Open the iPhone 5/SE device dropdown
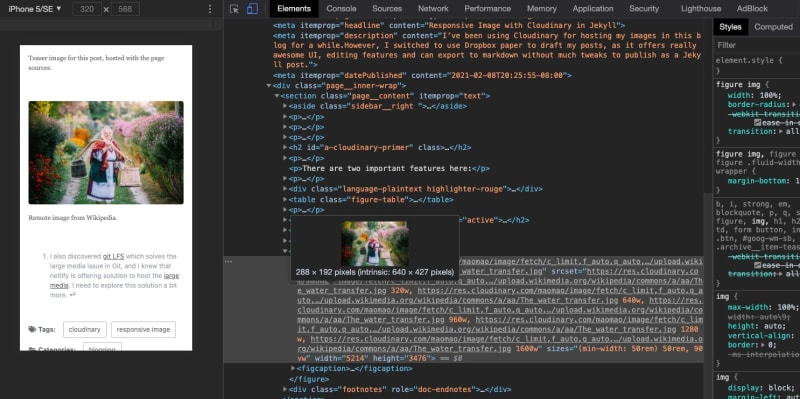This screenshot has width=800, height=399. [34, 9]
